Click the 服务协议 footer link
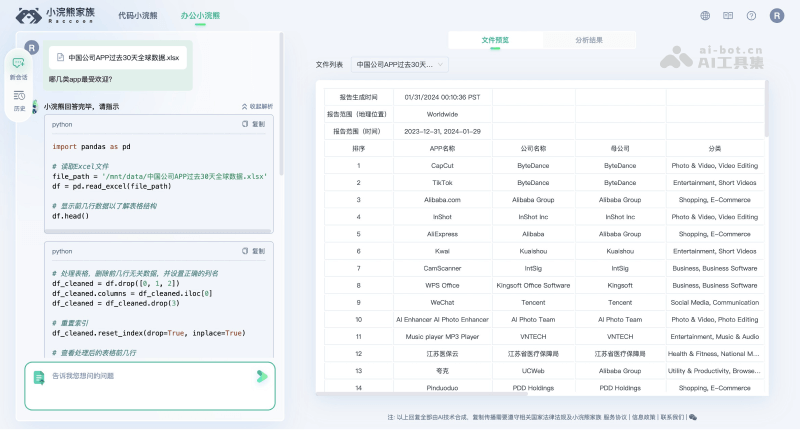This screenshot has width=800, height=430. 615,417
